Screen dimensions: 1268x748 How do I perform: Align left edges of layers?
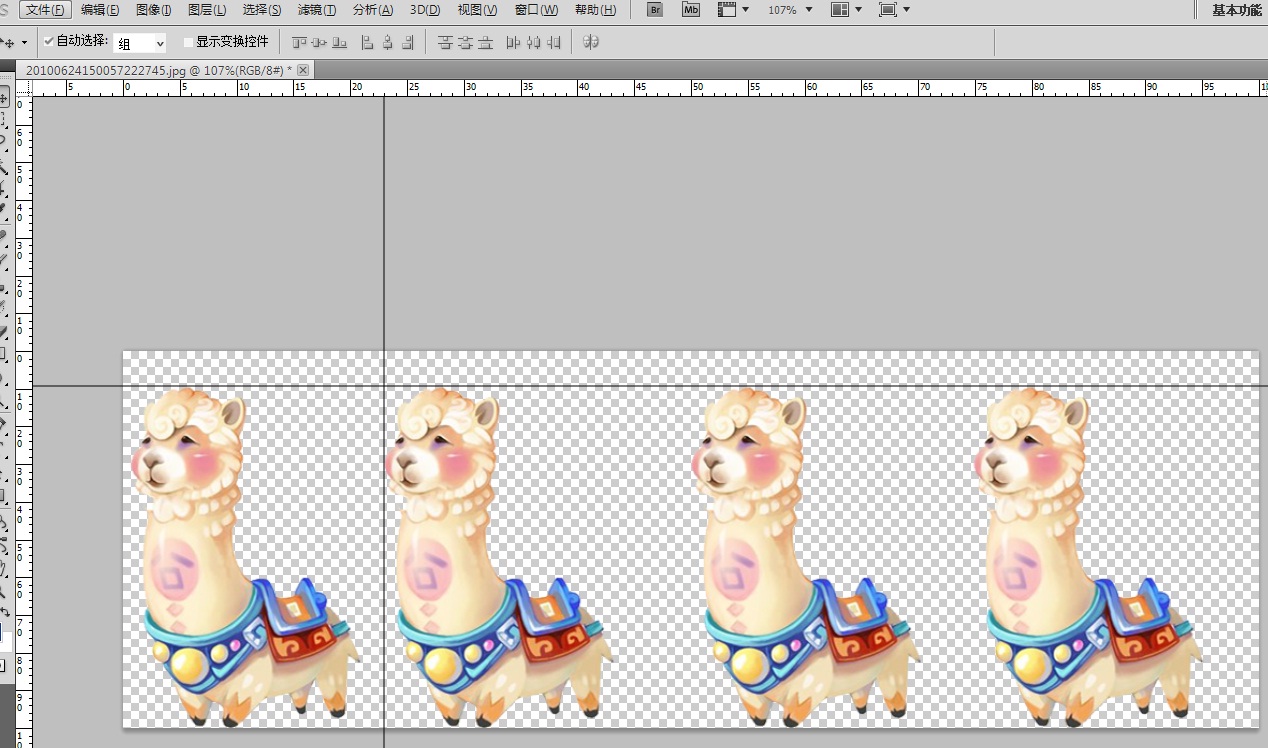pos(367,43)
